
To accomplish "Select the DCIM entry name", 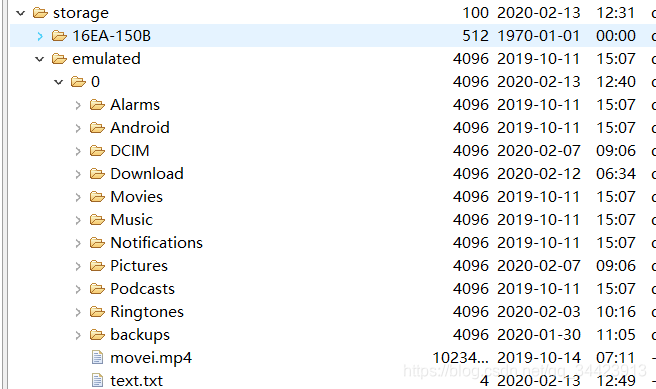I will point(130,151).
